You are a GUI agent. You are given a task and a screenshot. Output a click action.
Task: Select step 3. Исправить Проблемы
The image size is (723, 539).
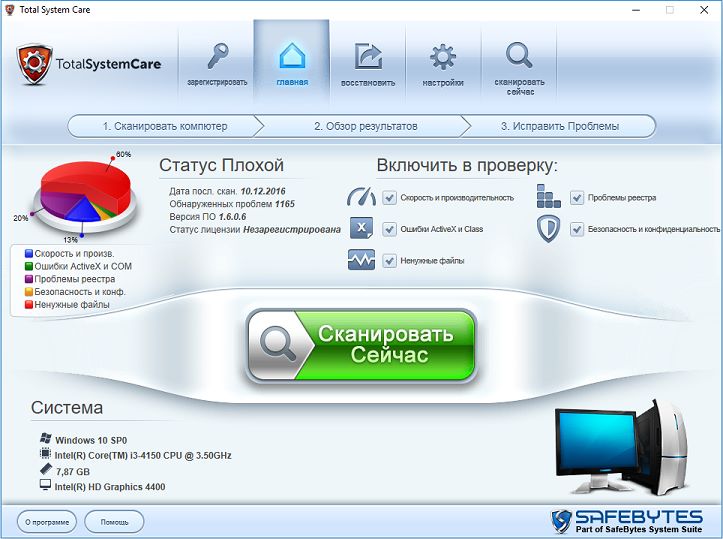click(560, 126)
